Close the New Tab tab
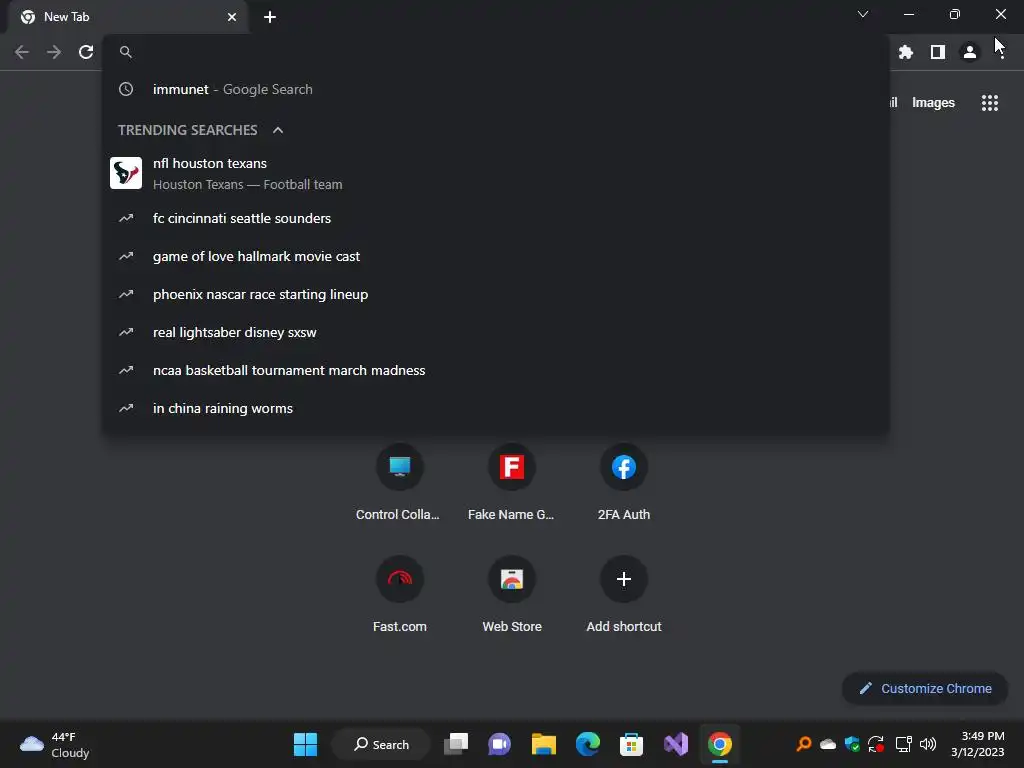Viewport: 1024px width, 768px height. 232,17
